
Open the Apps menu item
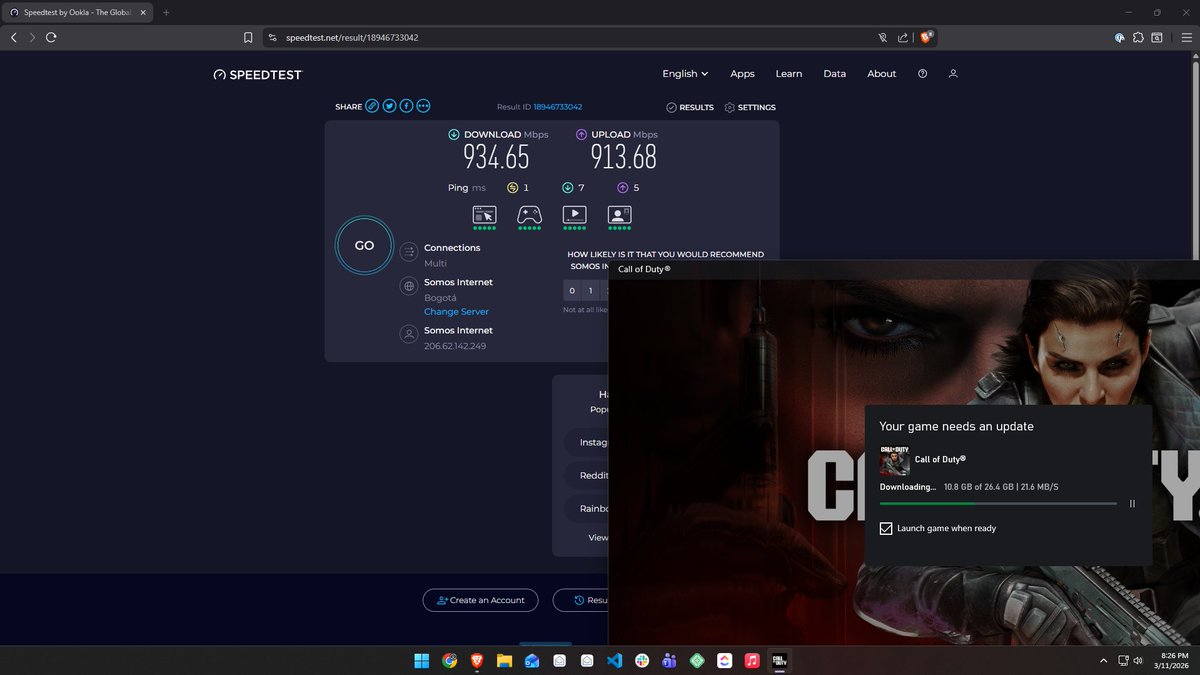pyautogui.click(x=742, y=74)
